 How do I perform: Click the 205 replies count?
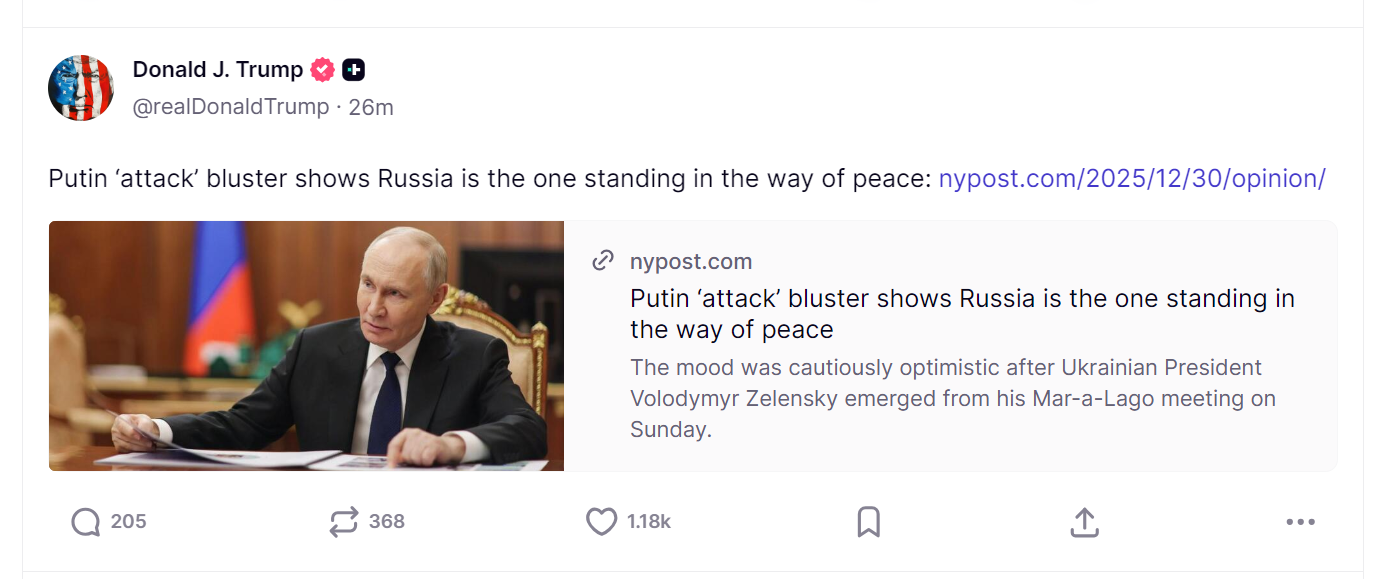point(128,522)
